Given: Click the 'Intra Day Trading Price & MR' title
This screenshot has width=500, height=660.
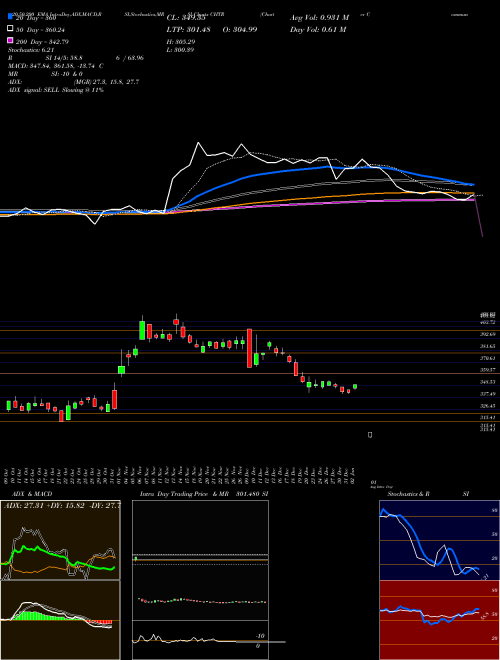Looking at the screenshot, I should pyautogui.click(x=184, y=494).
